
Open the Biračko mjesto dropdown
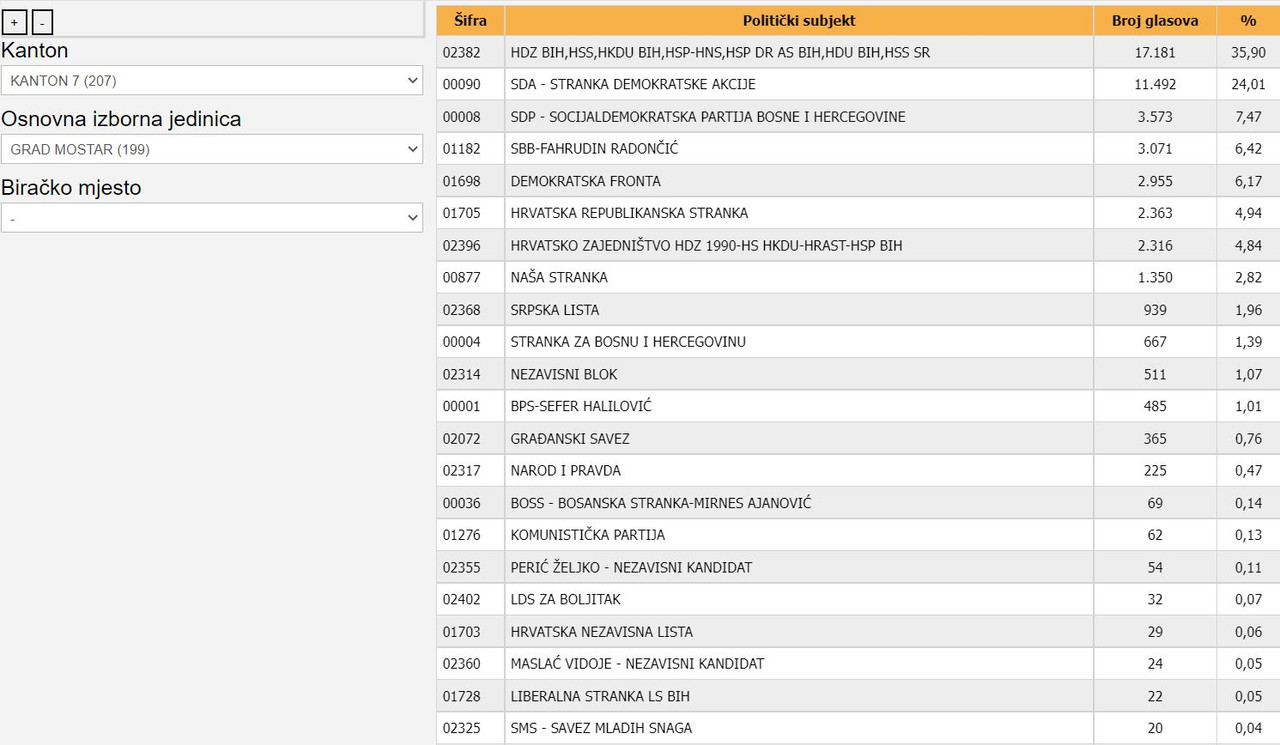click(x=212, y=218)
